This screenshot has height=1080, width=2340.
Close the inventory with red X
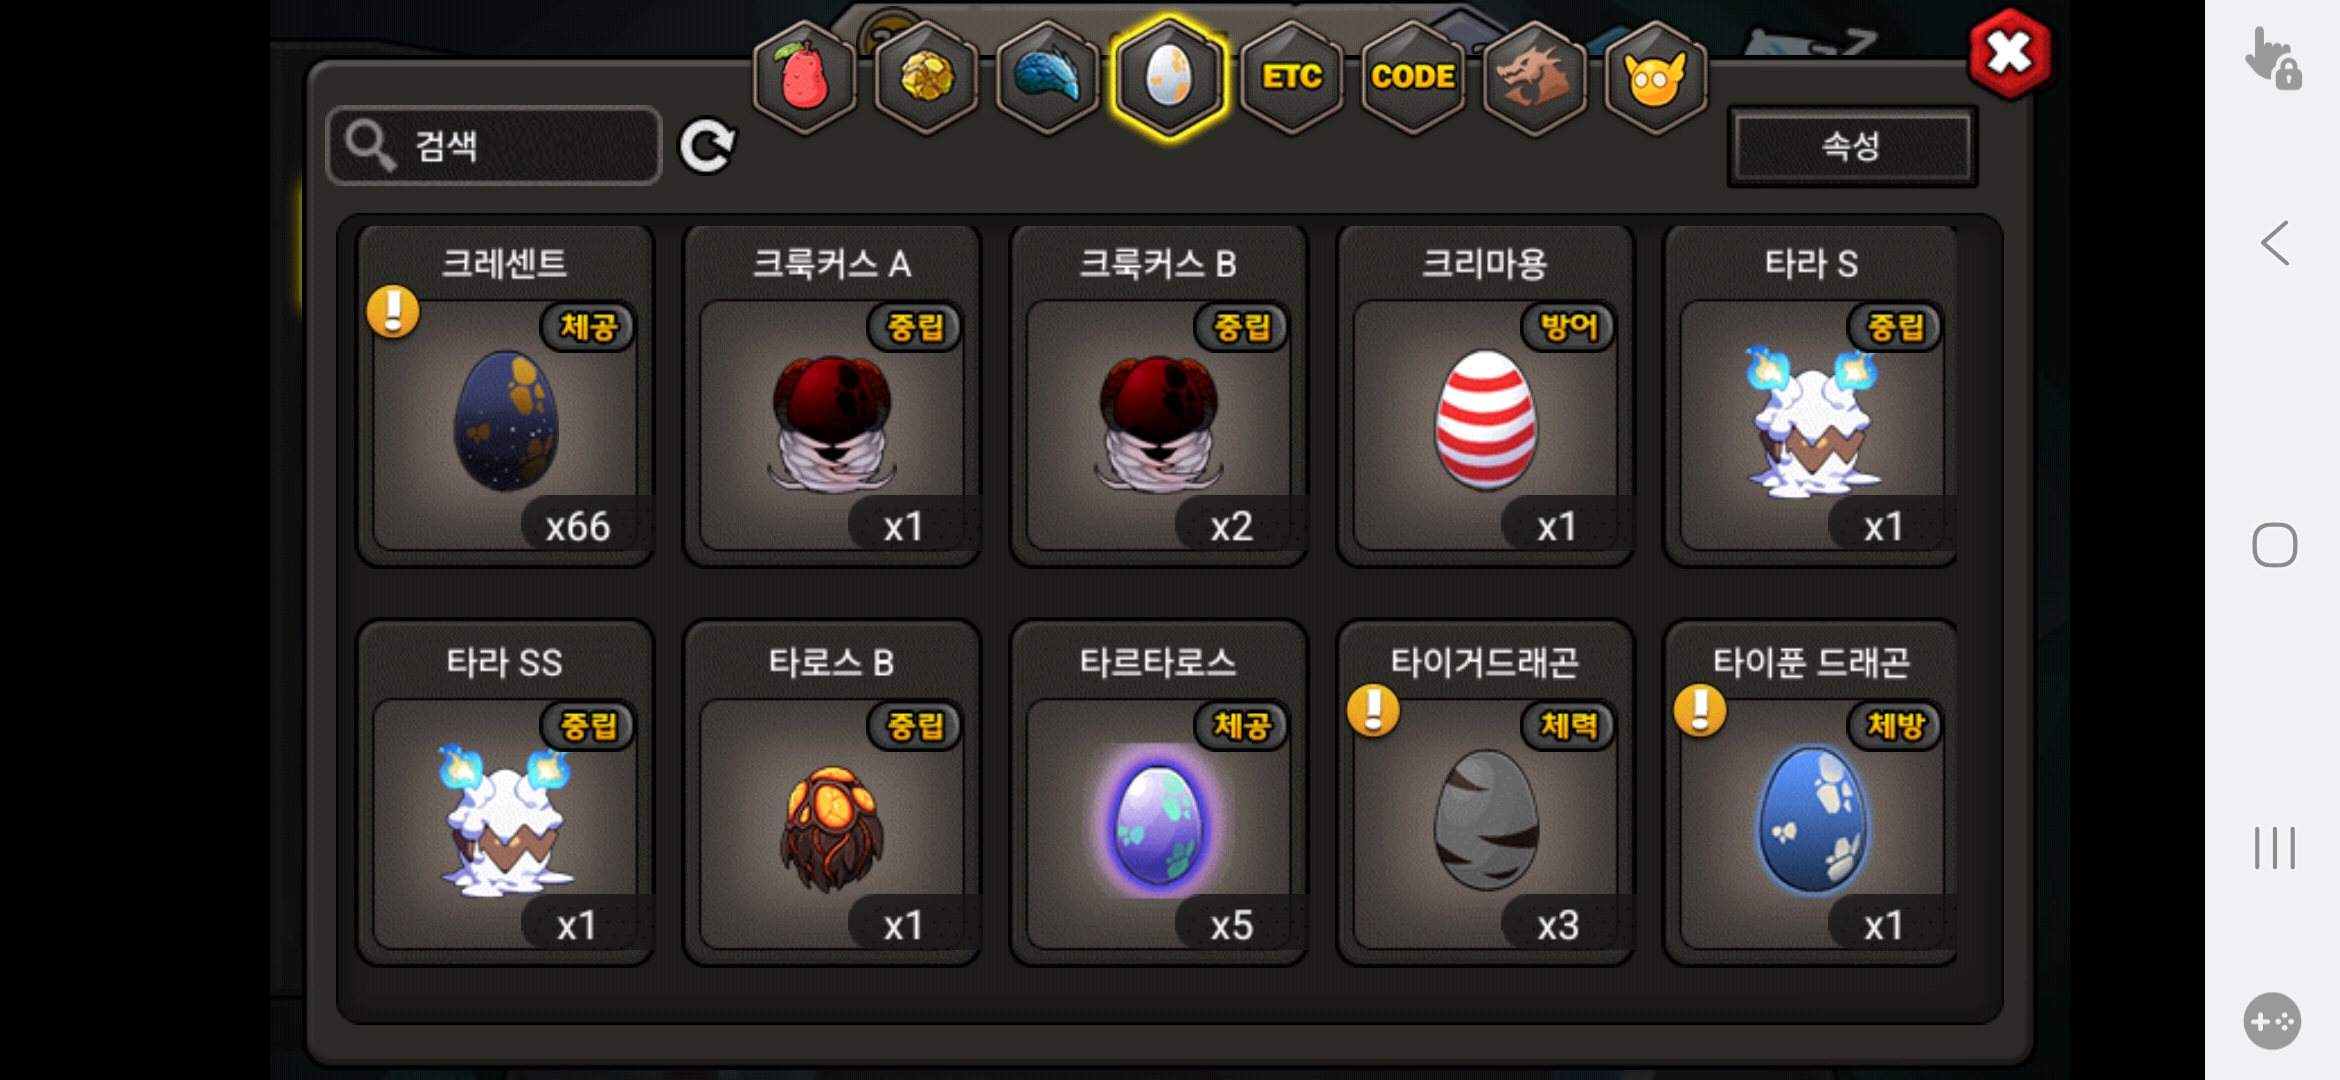2009,53
